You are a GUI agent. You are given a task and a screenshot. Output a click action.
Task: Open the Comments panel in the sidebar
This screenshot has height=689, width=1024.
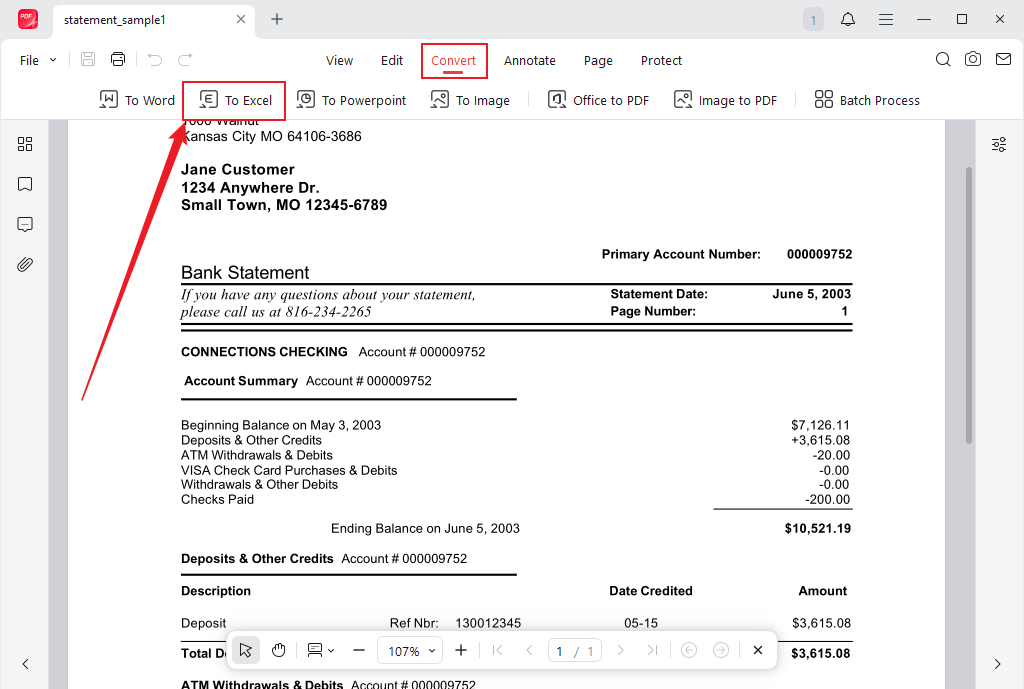click(25, 224)
